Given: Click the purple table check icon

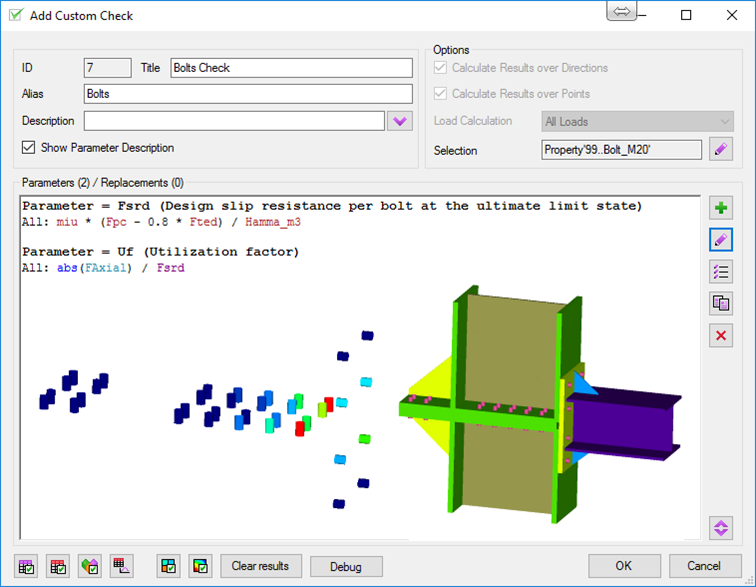Looking at the screenshot, I should click(x=26, y=566).
